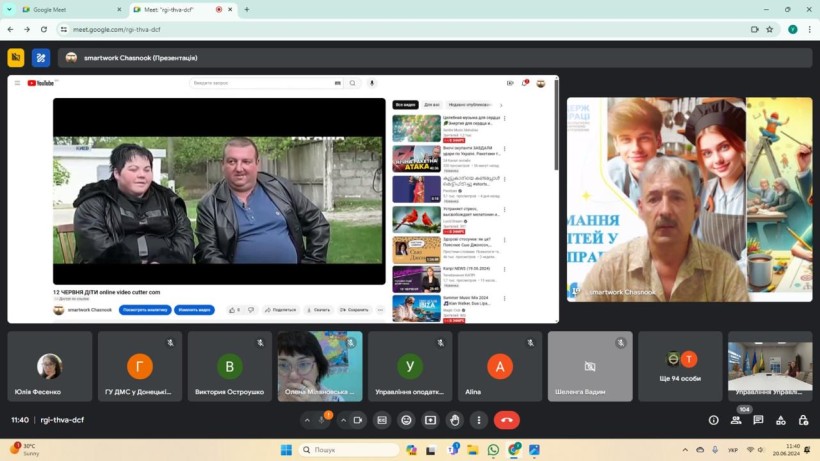Click the YouTube voice search microphone

[372, 83]
